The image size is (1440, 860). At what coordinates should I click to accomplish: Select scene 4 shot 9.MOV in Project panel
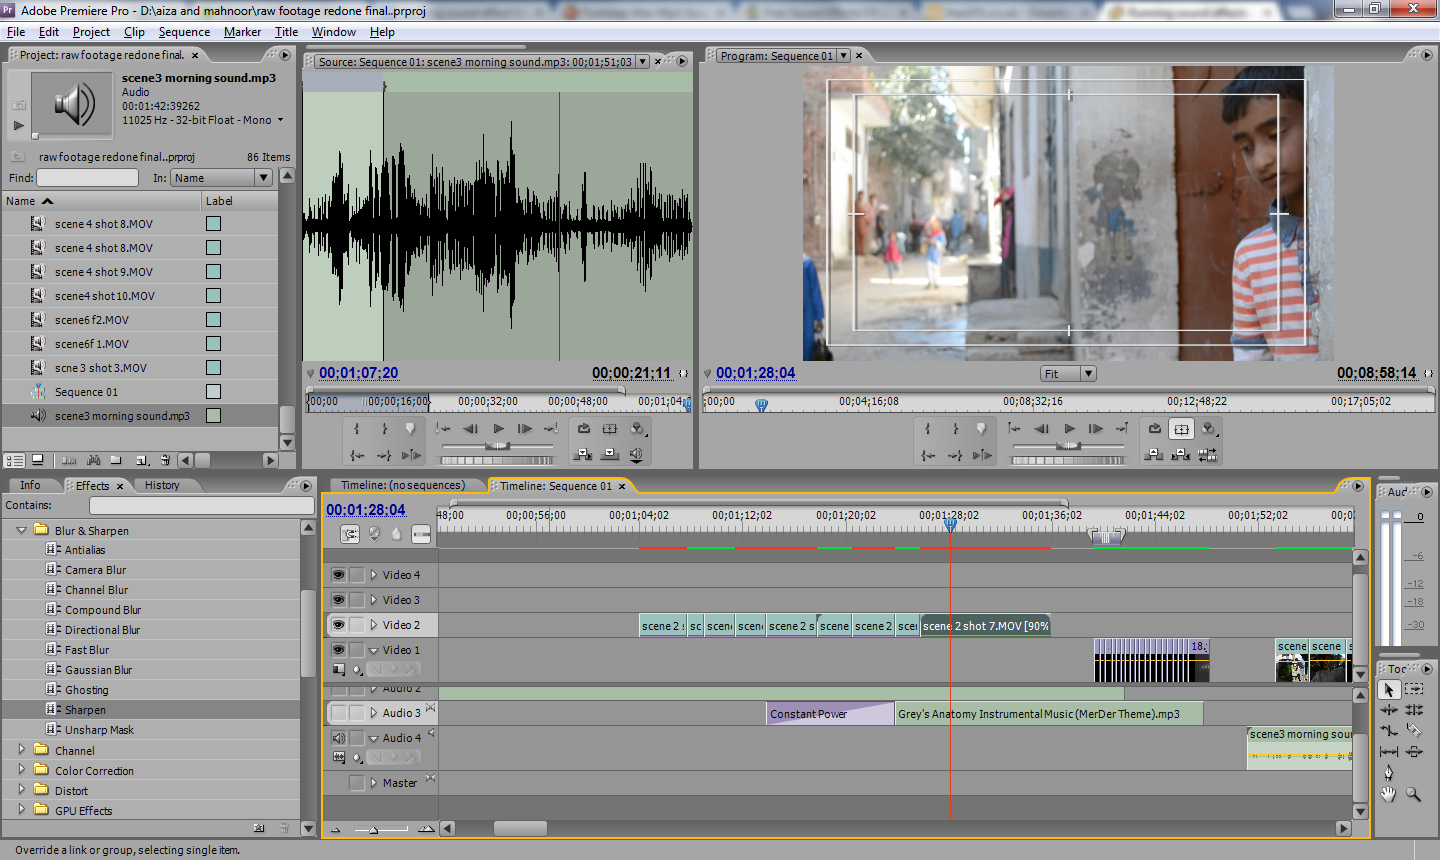(104, 272)
